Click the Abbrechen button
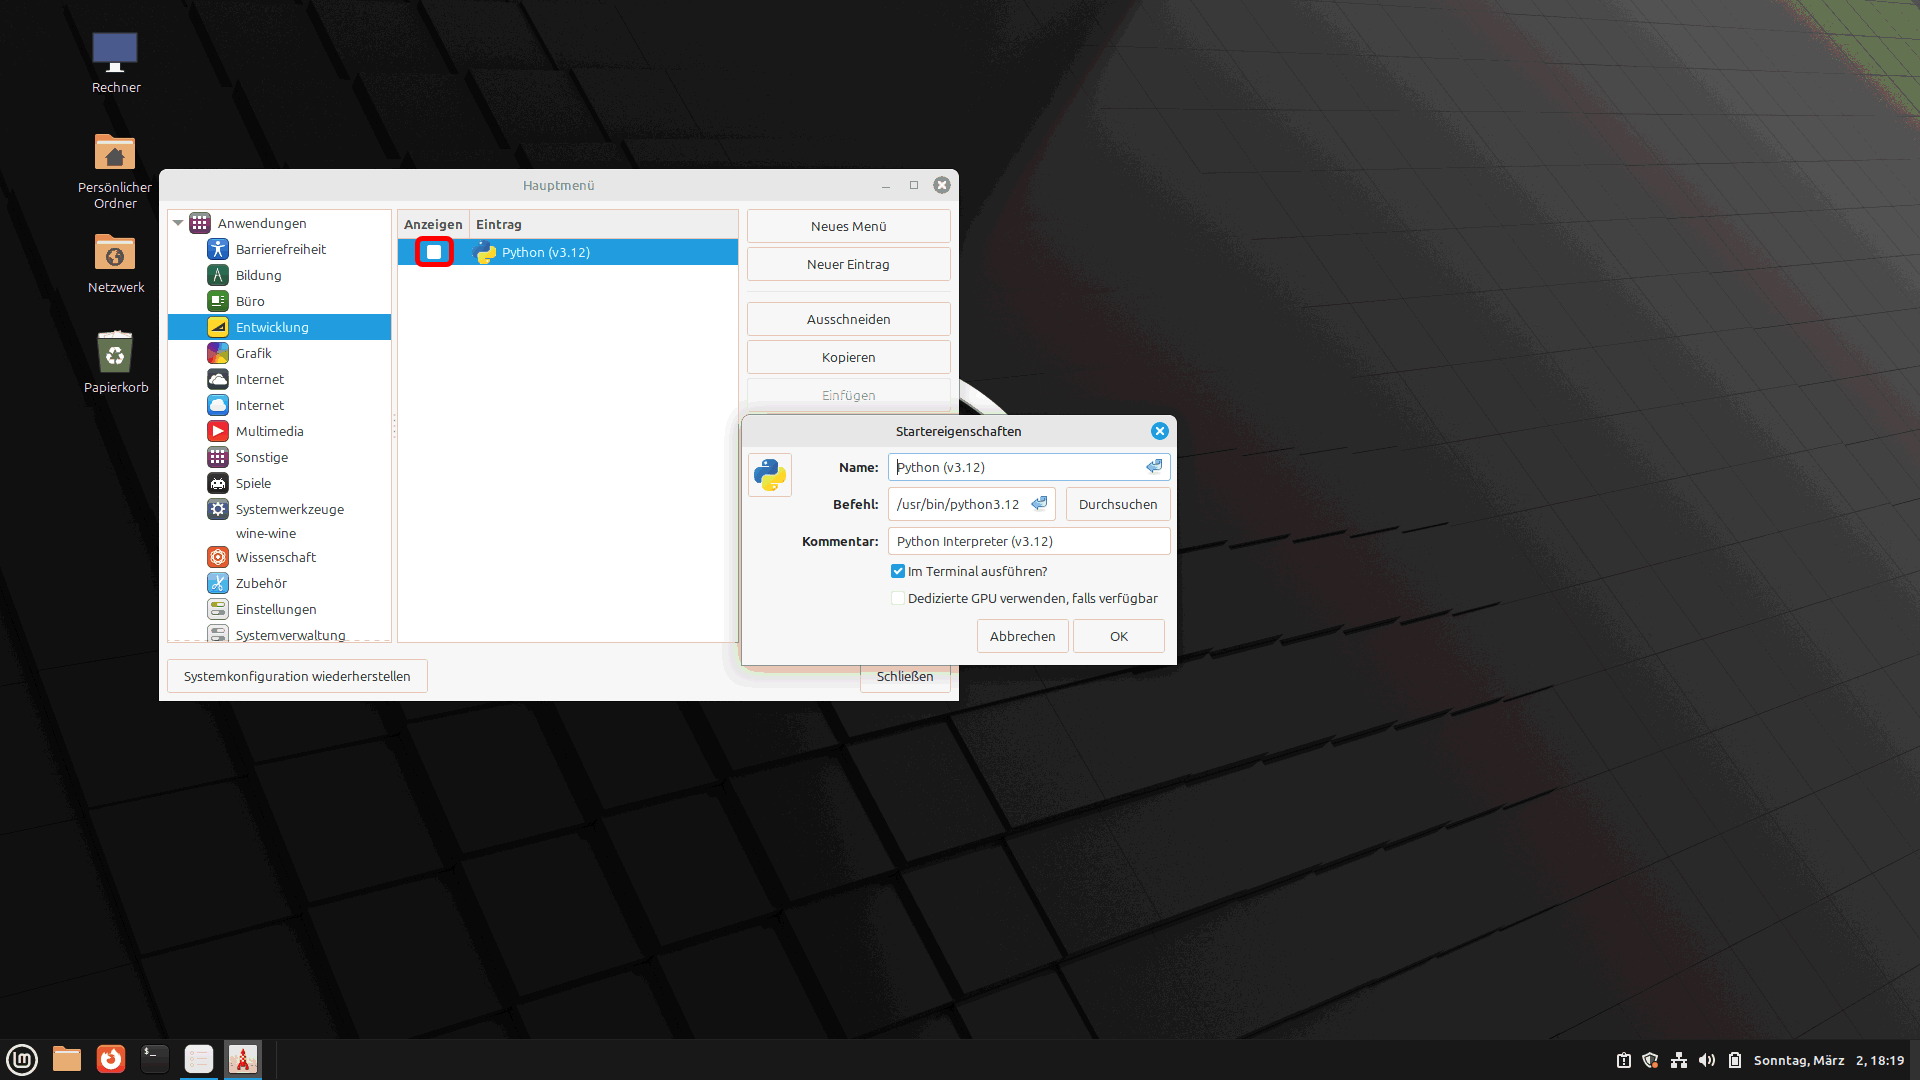The height and width of the screenshot is (1080, 1920). click(x=1022, y=636)
